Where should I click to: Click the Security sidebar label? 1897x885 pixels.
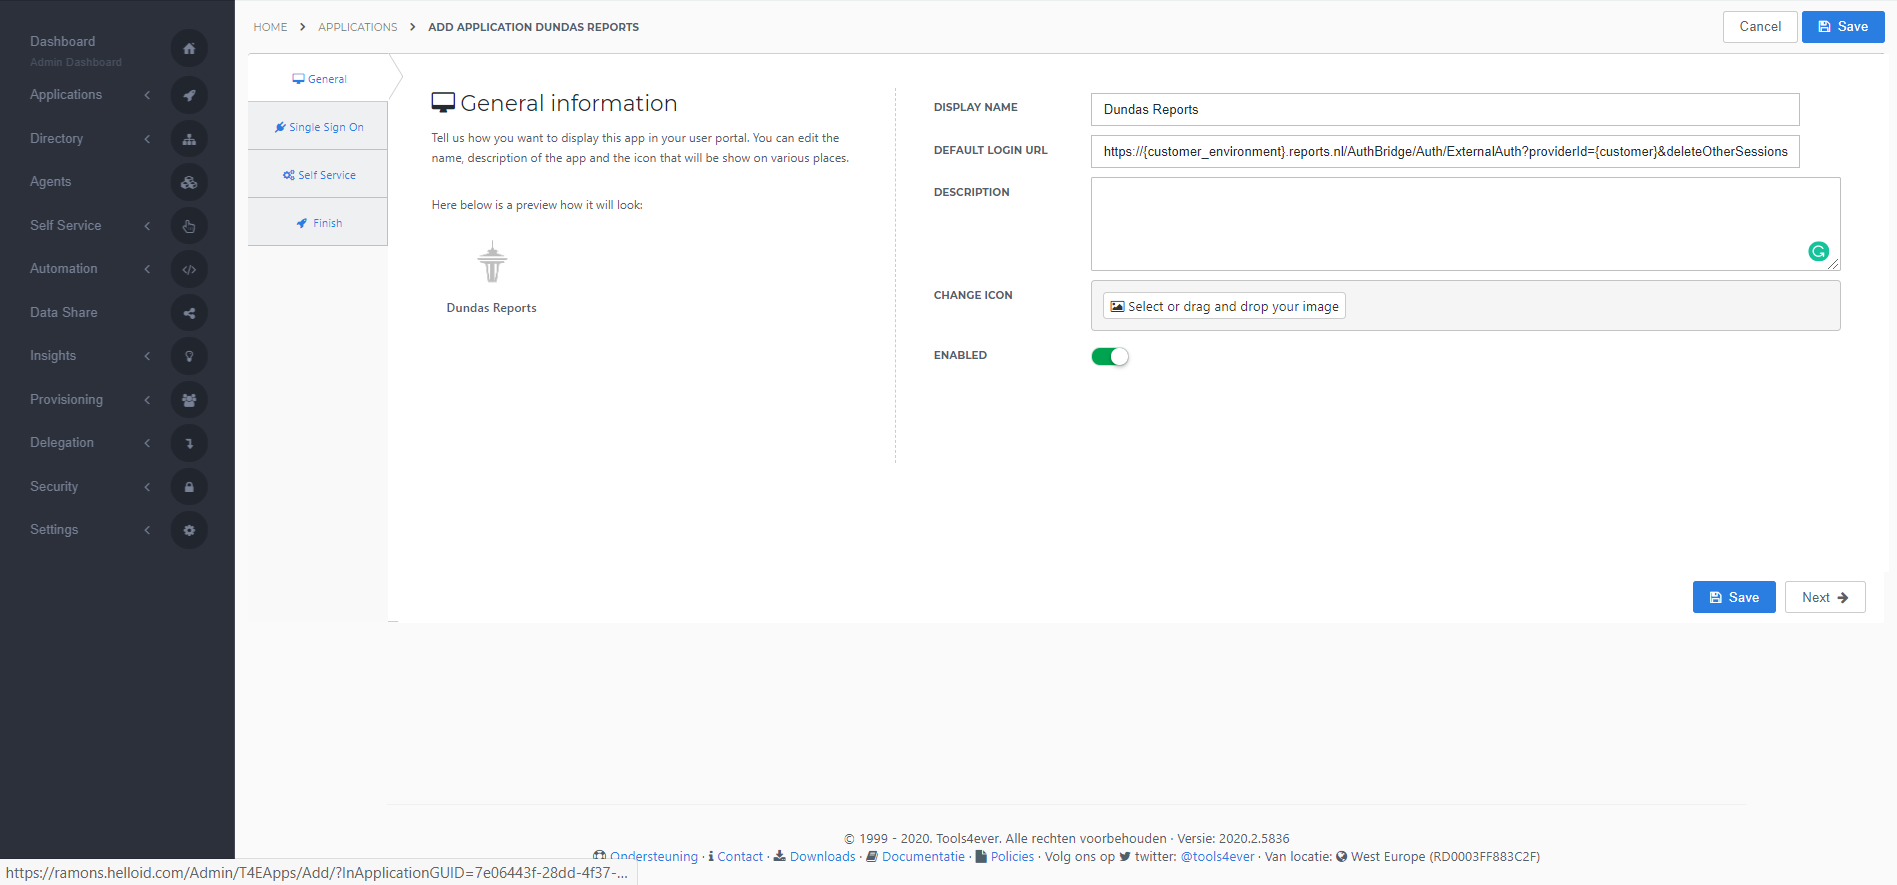(54, 487)
